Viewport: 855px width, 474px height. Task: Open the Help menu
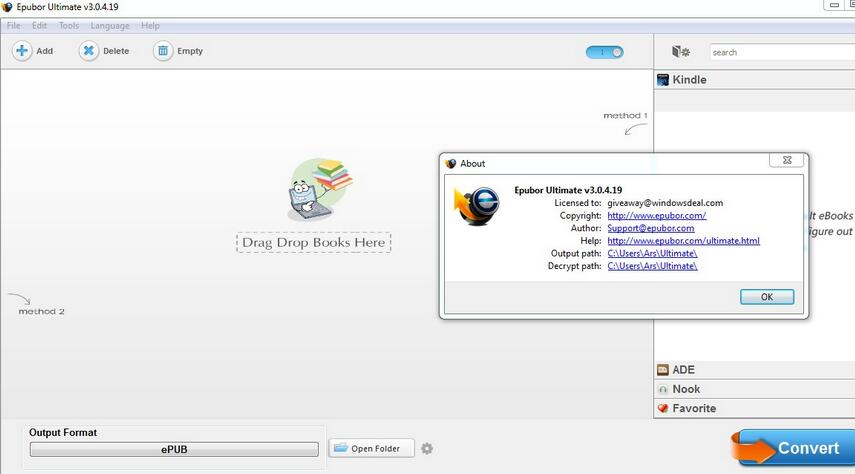click(150, 26)
